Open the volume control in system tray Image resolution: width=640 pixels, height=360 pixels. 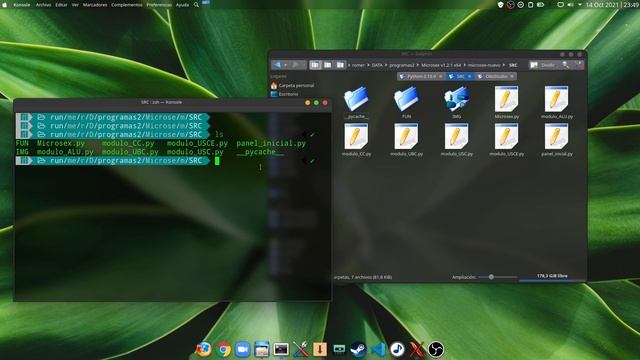tap(570, 5)
